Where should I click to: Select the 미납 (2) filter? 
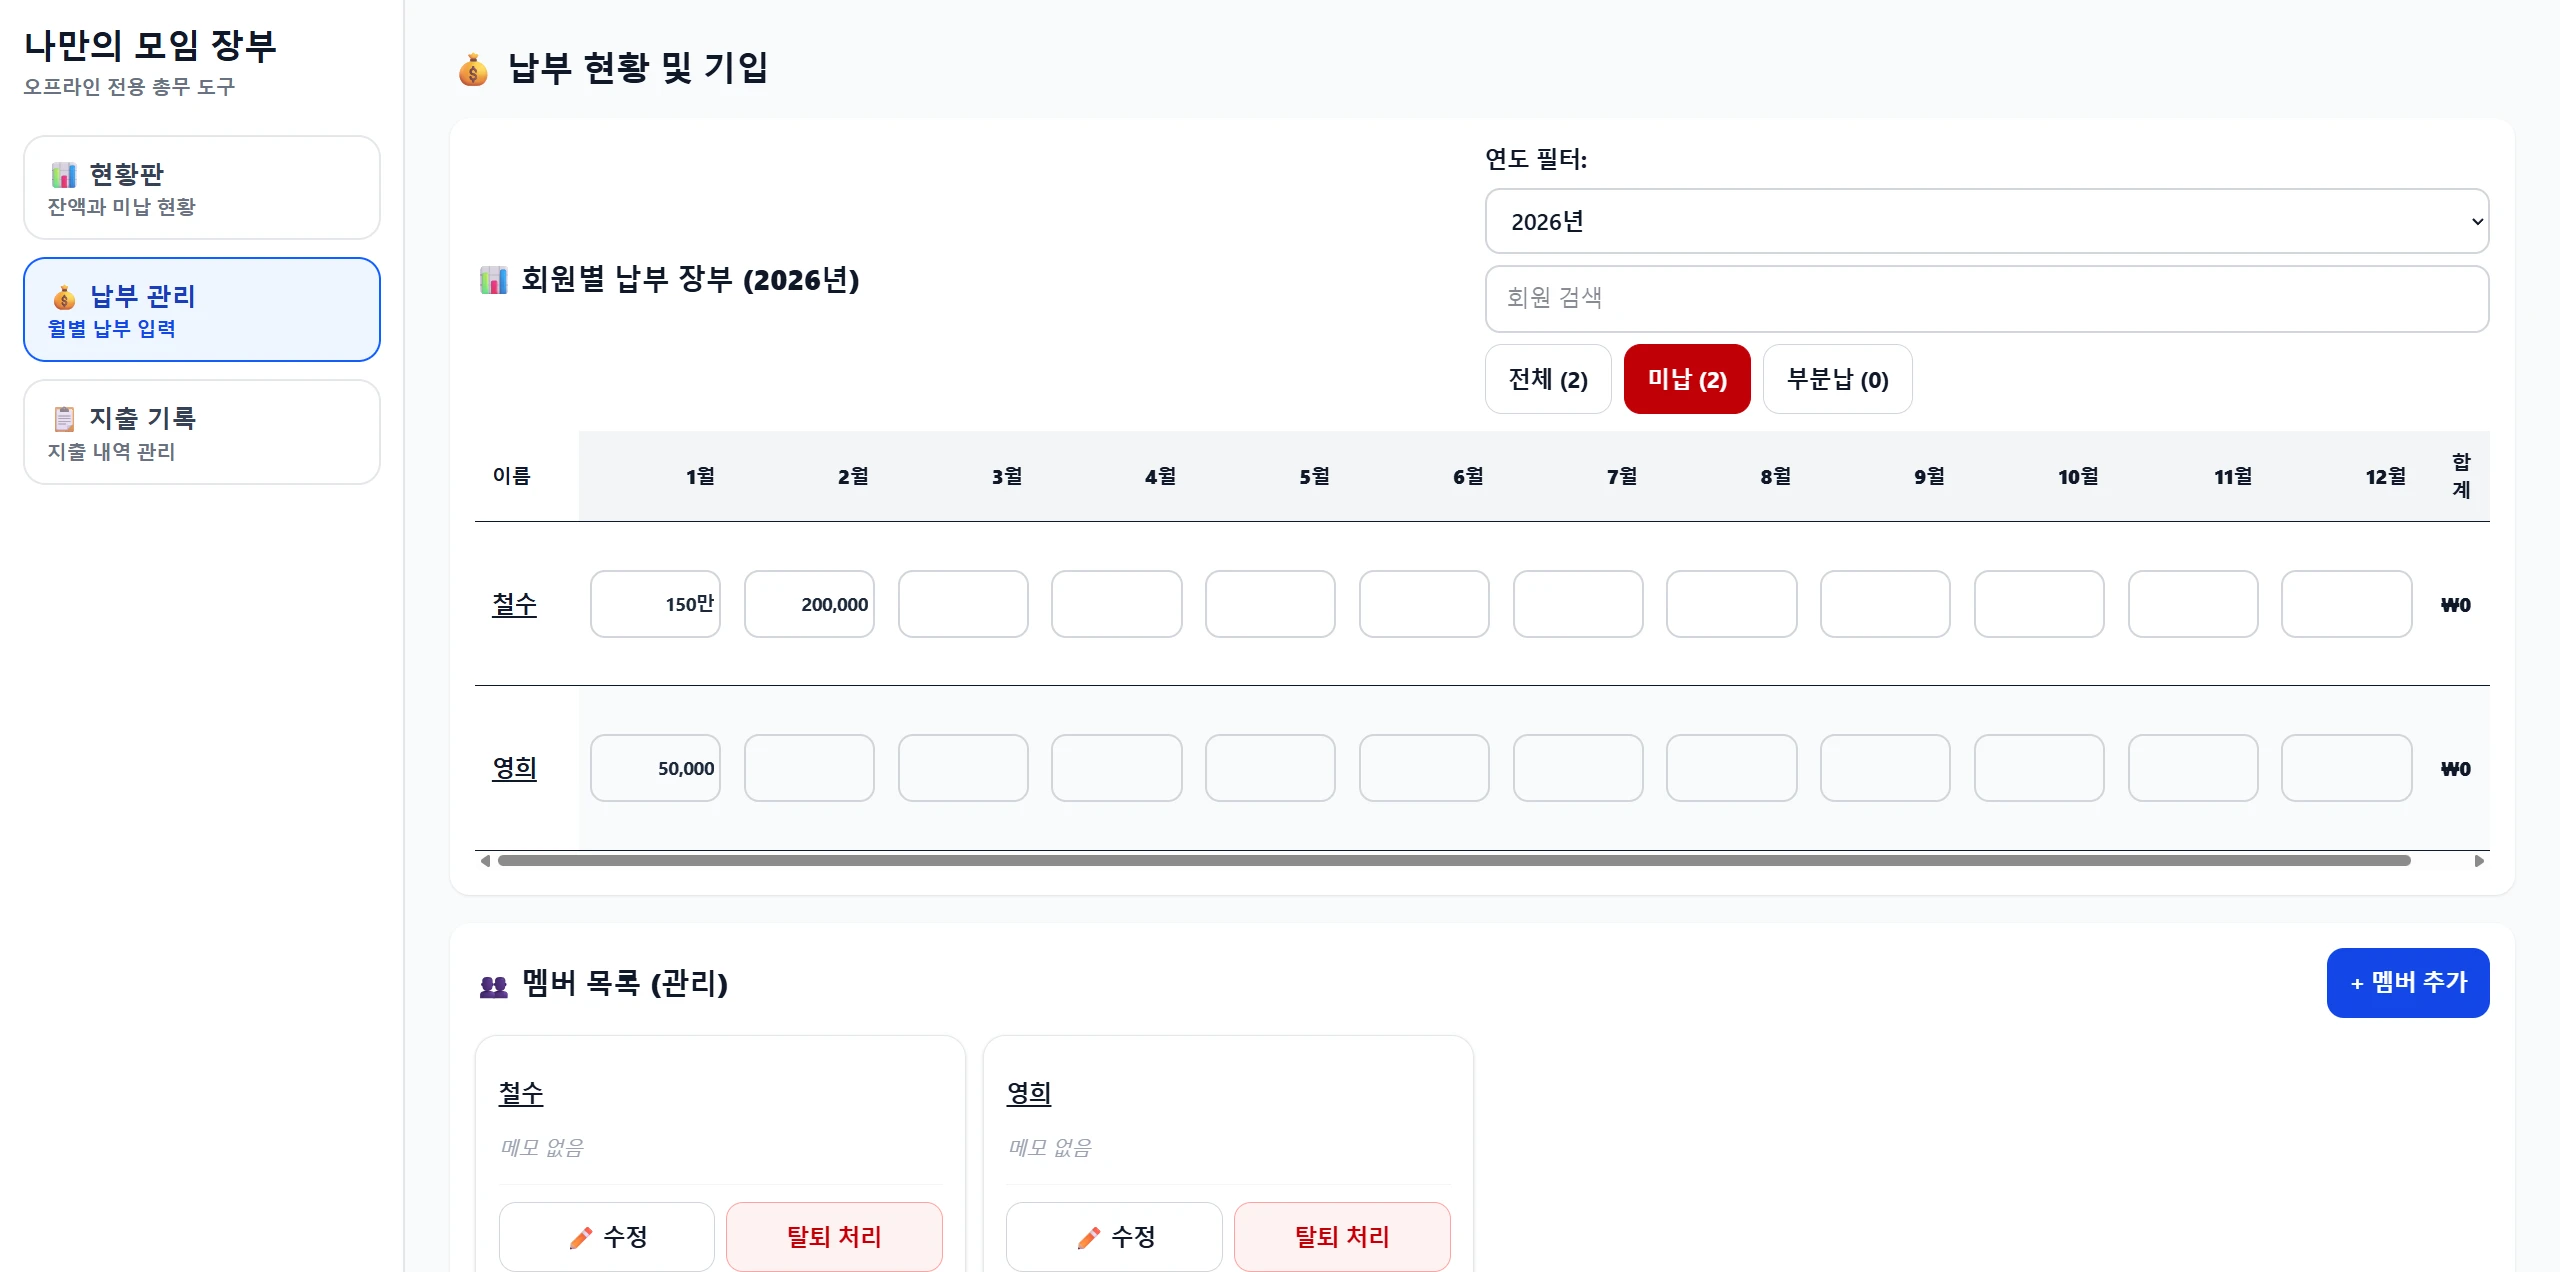click(1687, 379)
